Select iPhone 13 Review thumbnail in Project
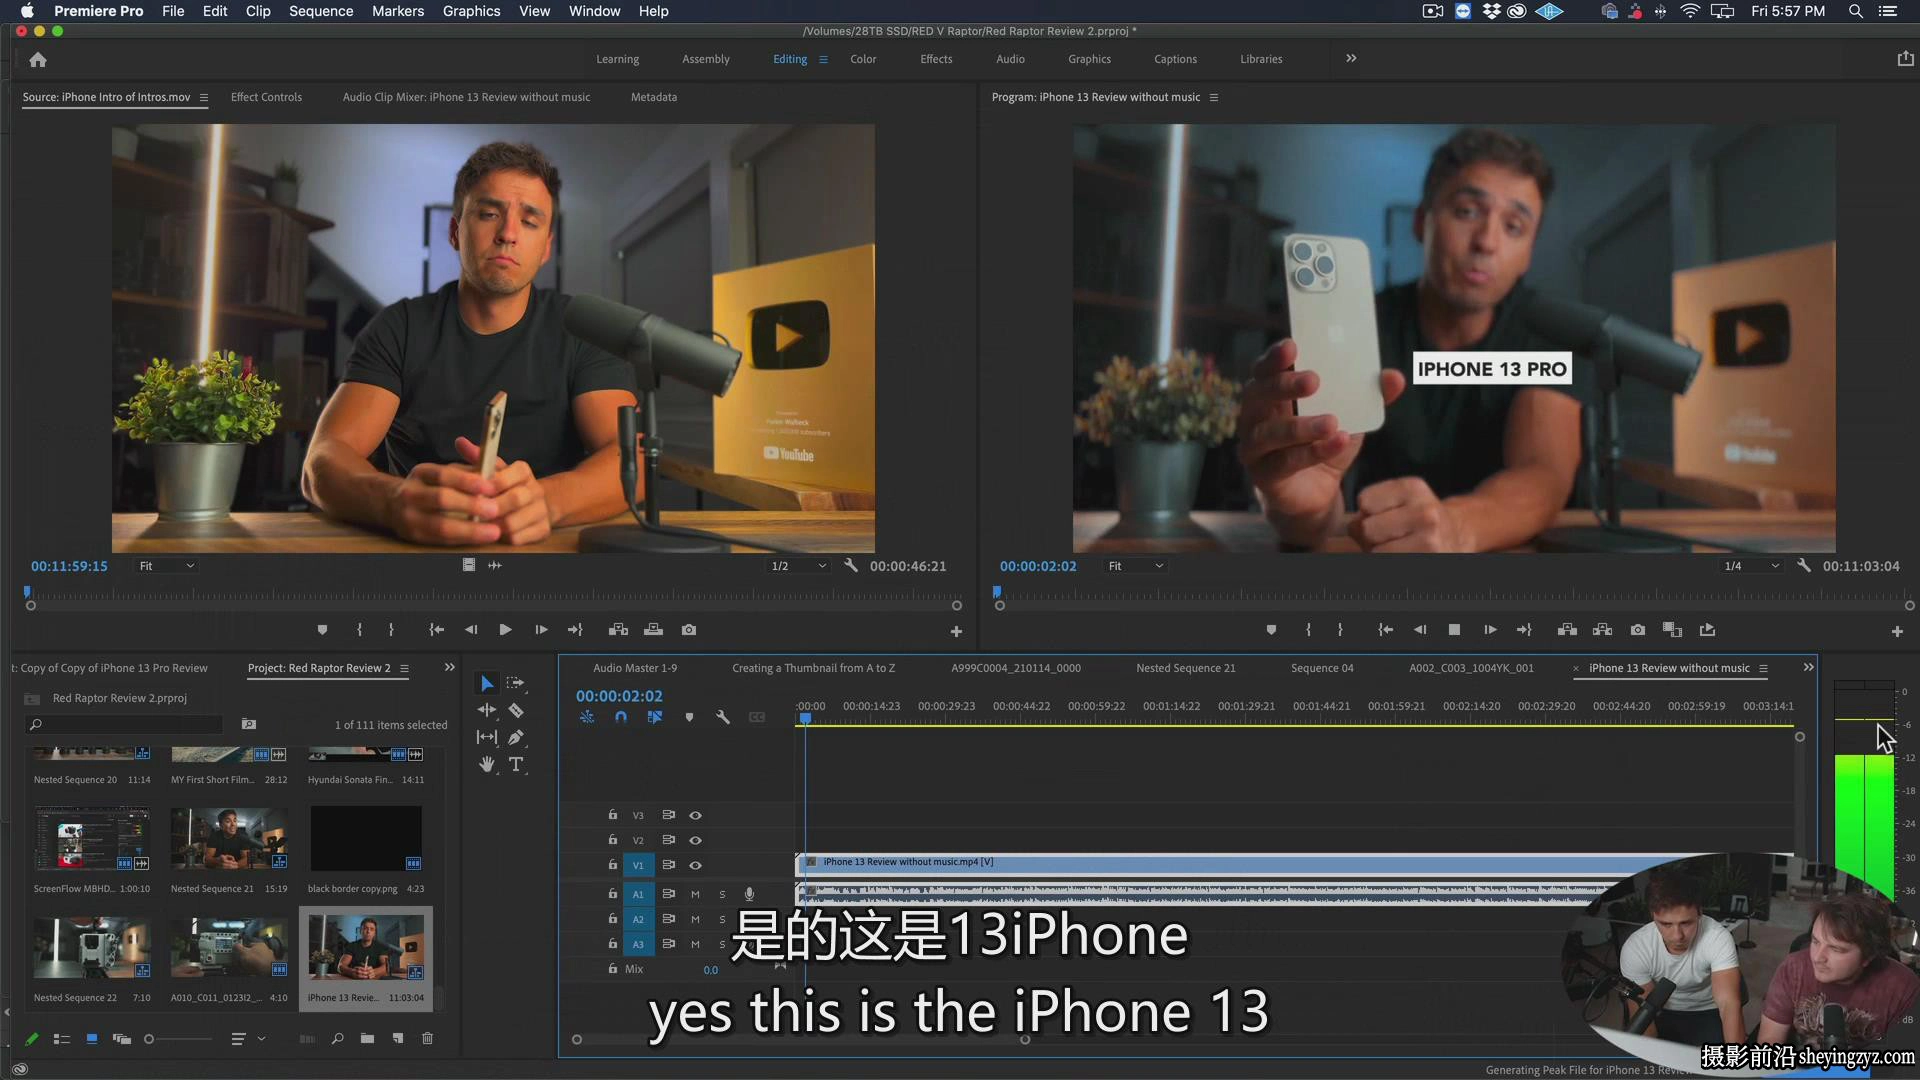1920x1080 pixels. pyautogui.click(x=366, y=947)
